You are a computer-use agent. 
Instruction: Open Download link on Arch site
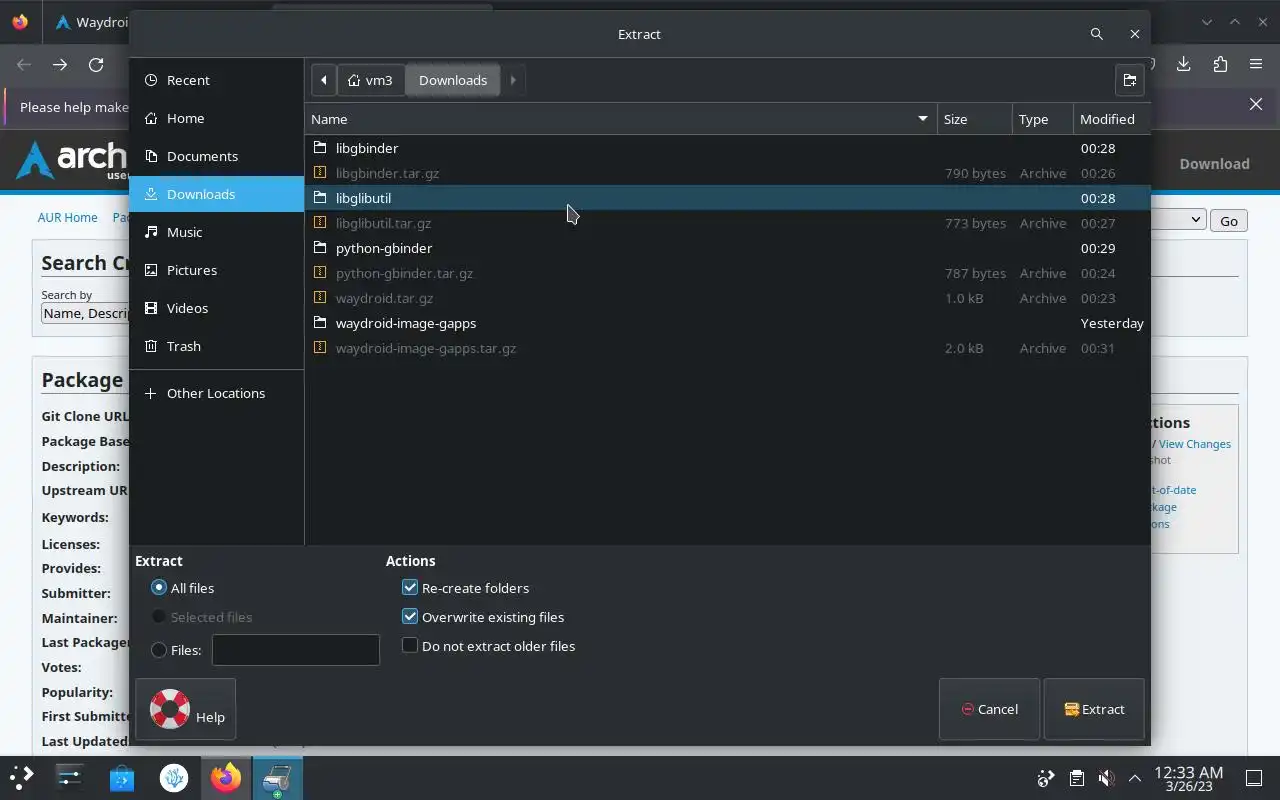[1214, 164]
